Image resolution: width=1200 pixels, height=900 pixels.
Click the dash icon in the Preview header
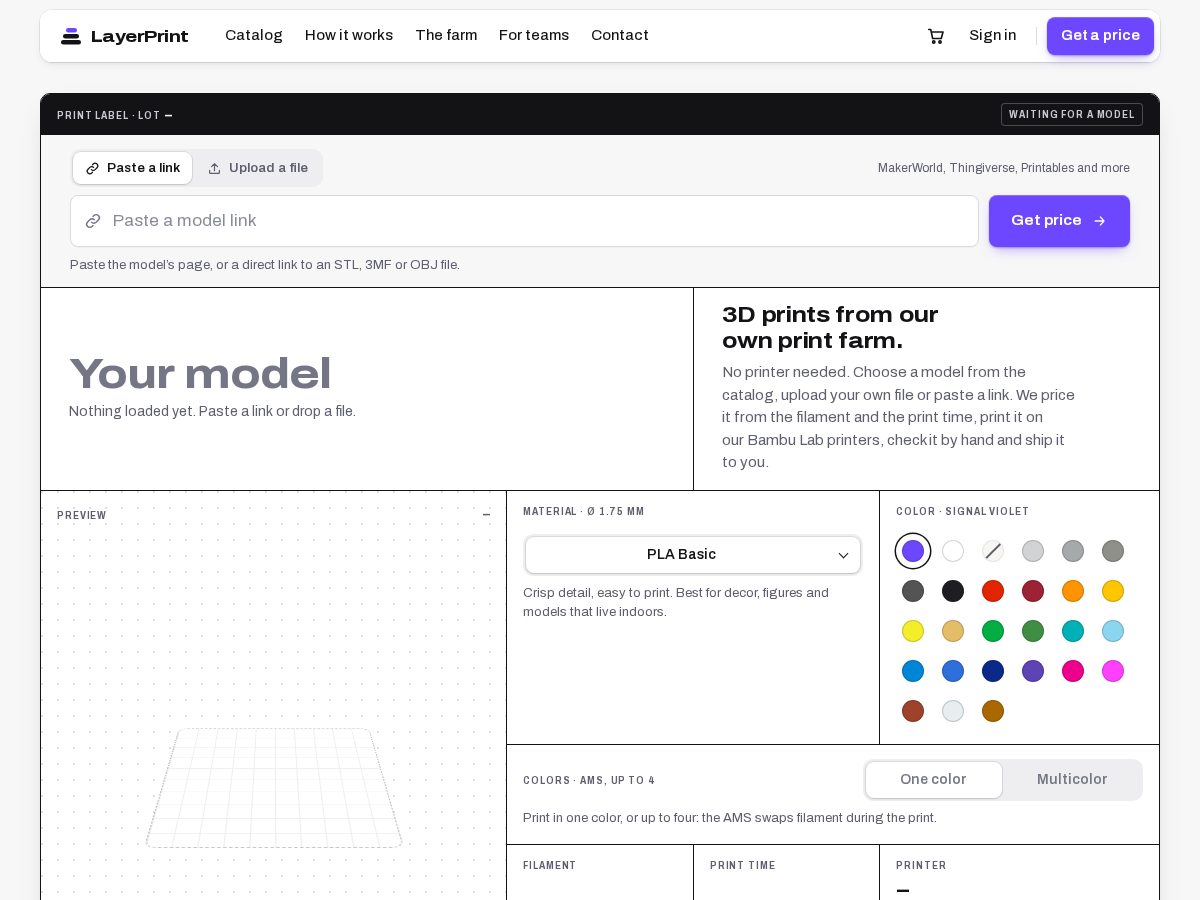(x=486, y=515)
